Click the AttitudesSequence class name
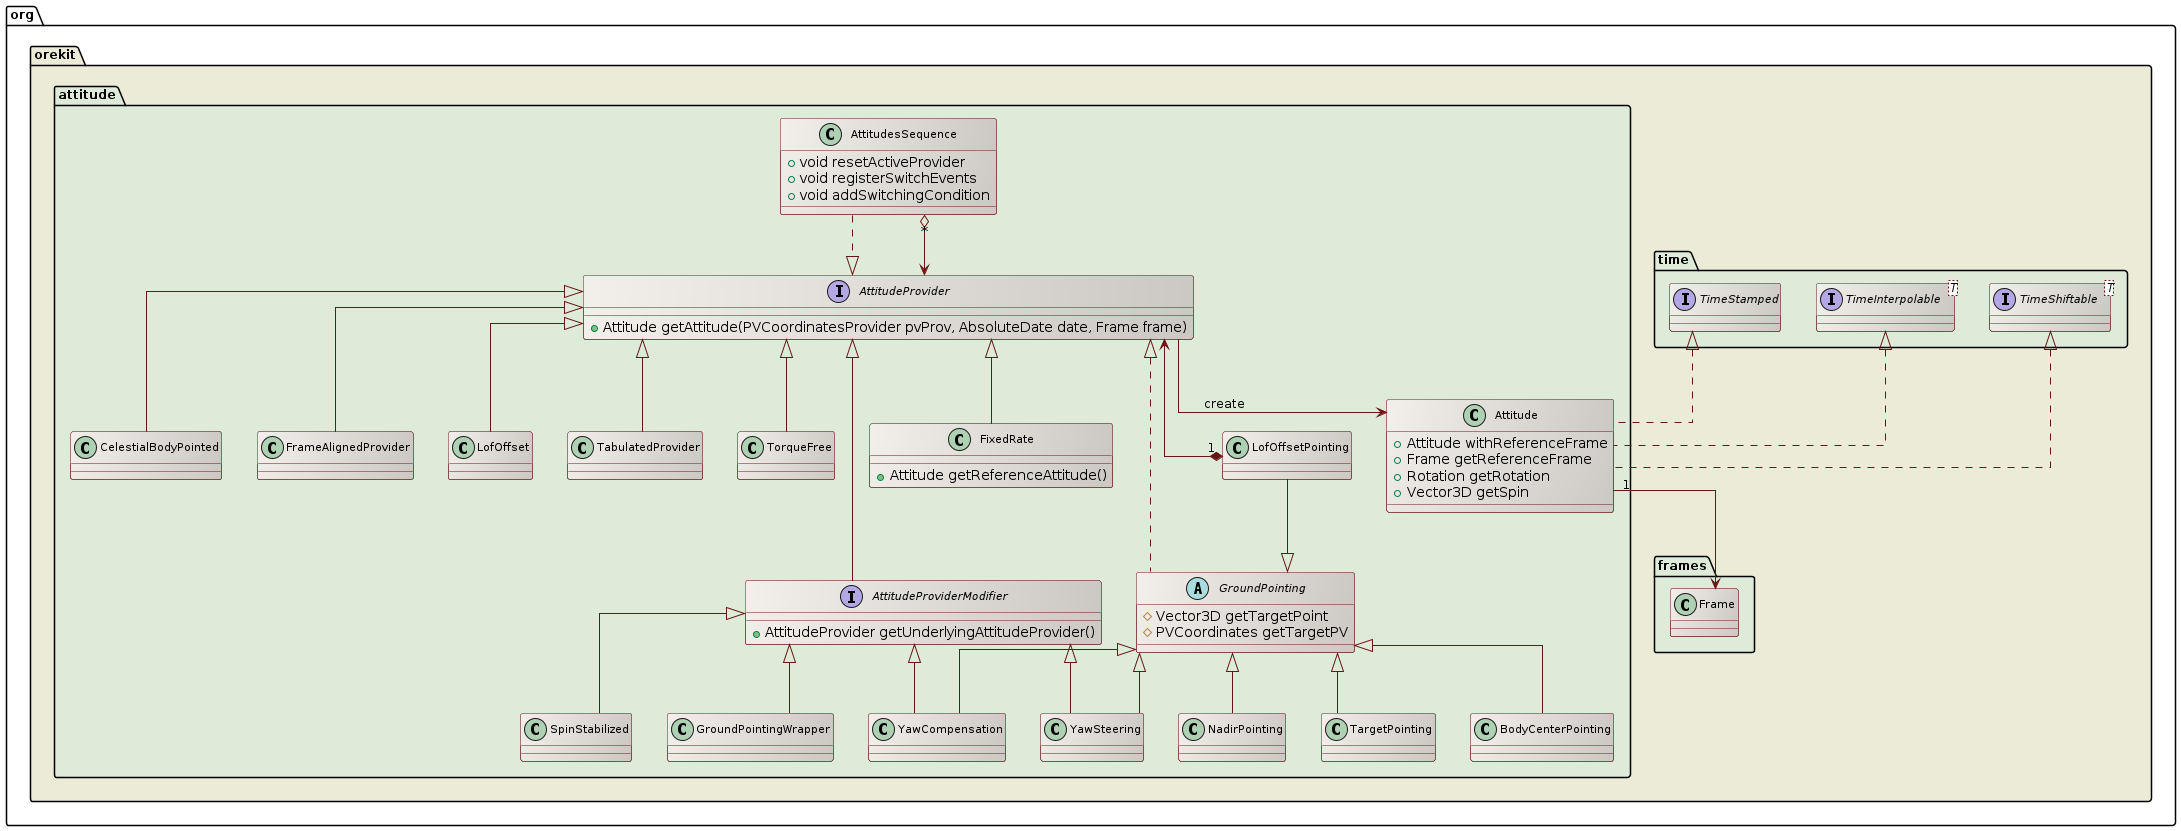The width and height of the screenshot is (2181, 831). pos(903,134)
